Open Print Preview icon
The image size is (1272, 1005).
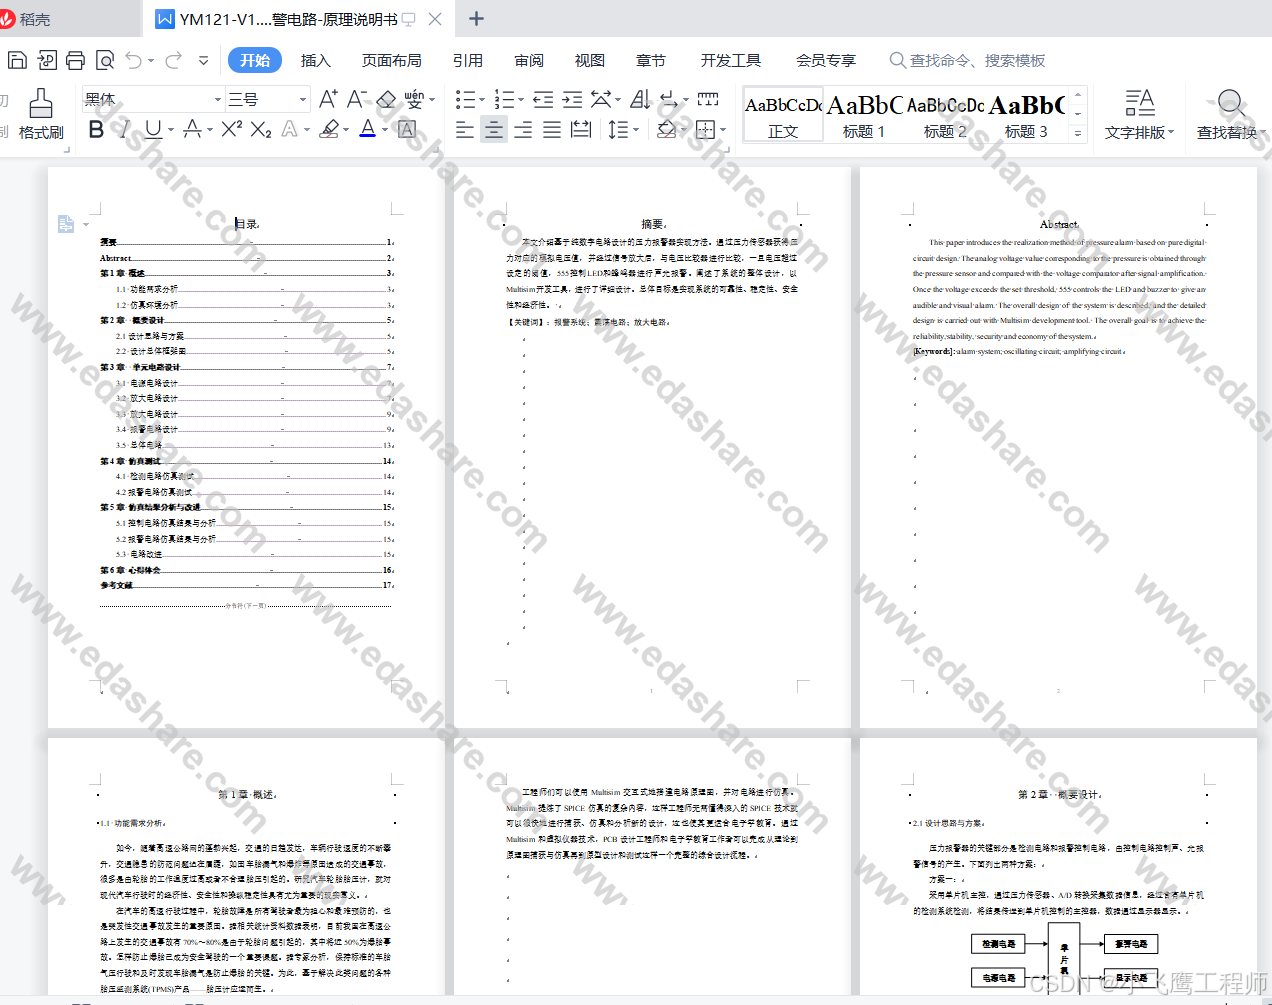(x=104, y=60)
